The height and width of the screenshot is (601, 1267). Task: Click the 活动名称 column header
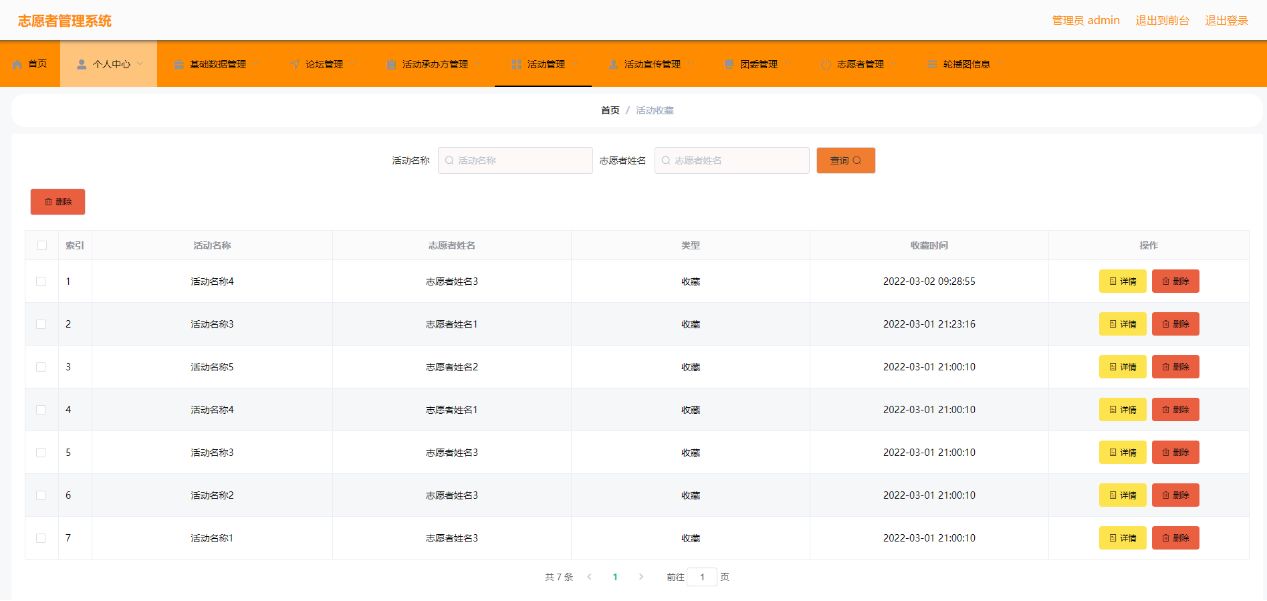212,245
